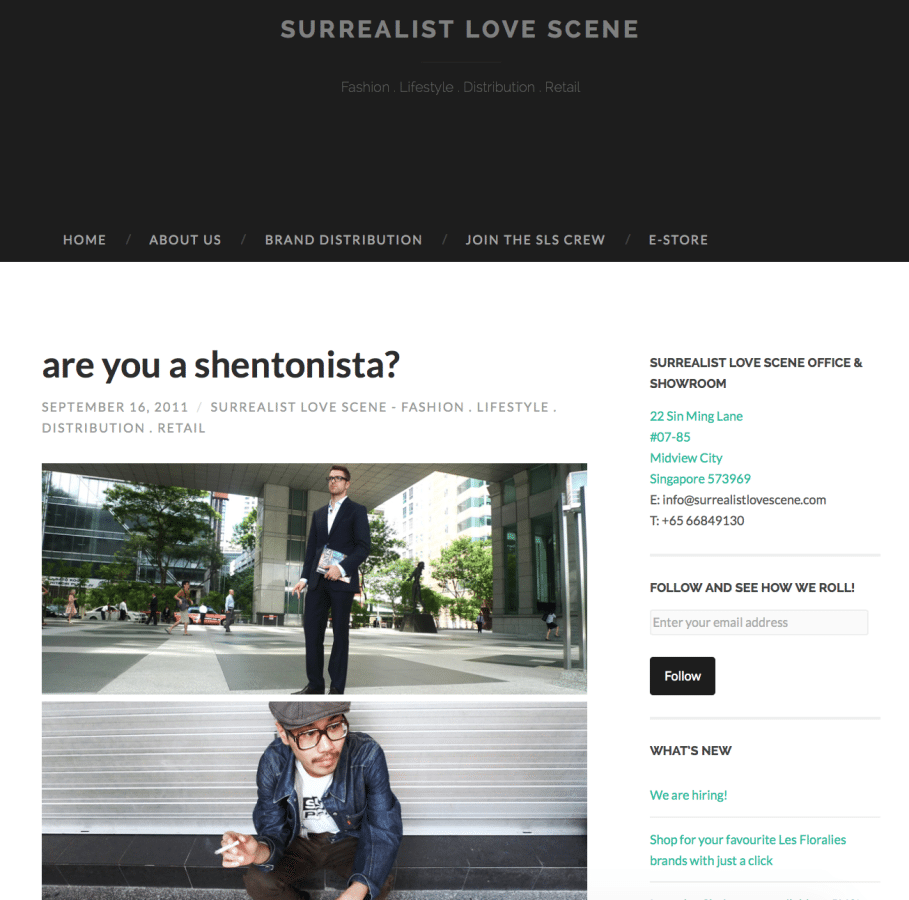Open the photo of man in suit

314,578
